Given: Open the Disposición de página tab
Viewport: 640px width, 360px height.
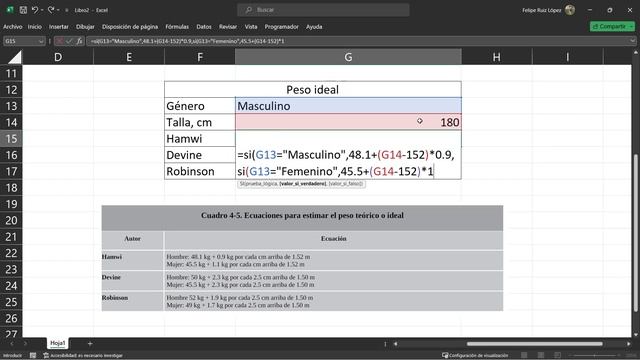Looking at the screenshot, I should (x=130, y=27).
